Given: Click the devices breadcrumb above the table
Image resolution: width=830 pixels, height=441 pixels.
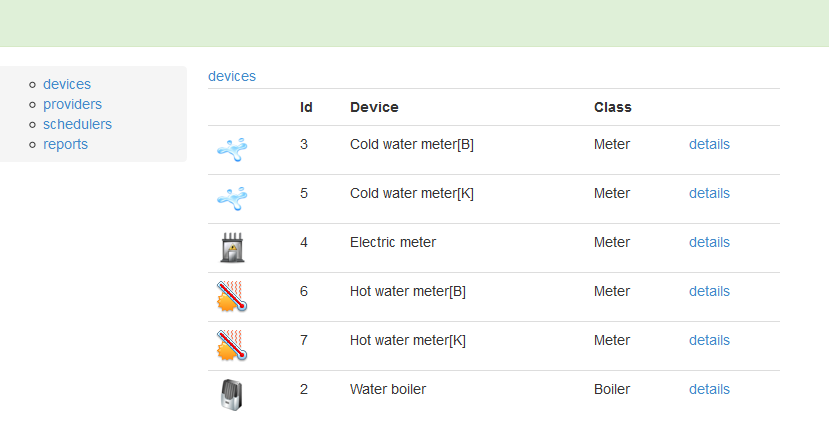Looking at the screenshot, I should point(232,76).
